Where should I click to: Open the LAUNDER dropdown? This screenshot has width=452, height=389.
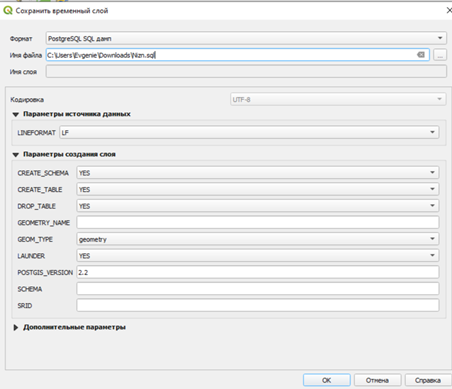click(x=258, y=256)
